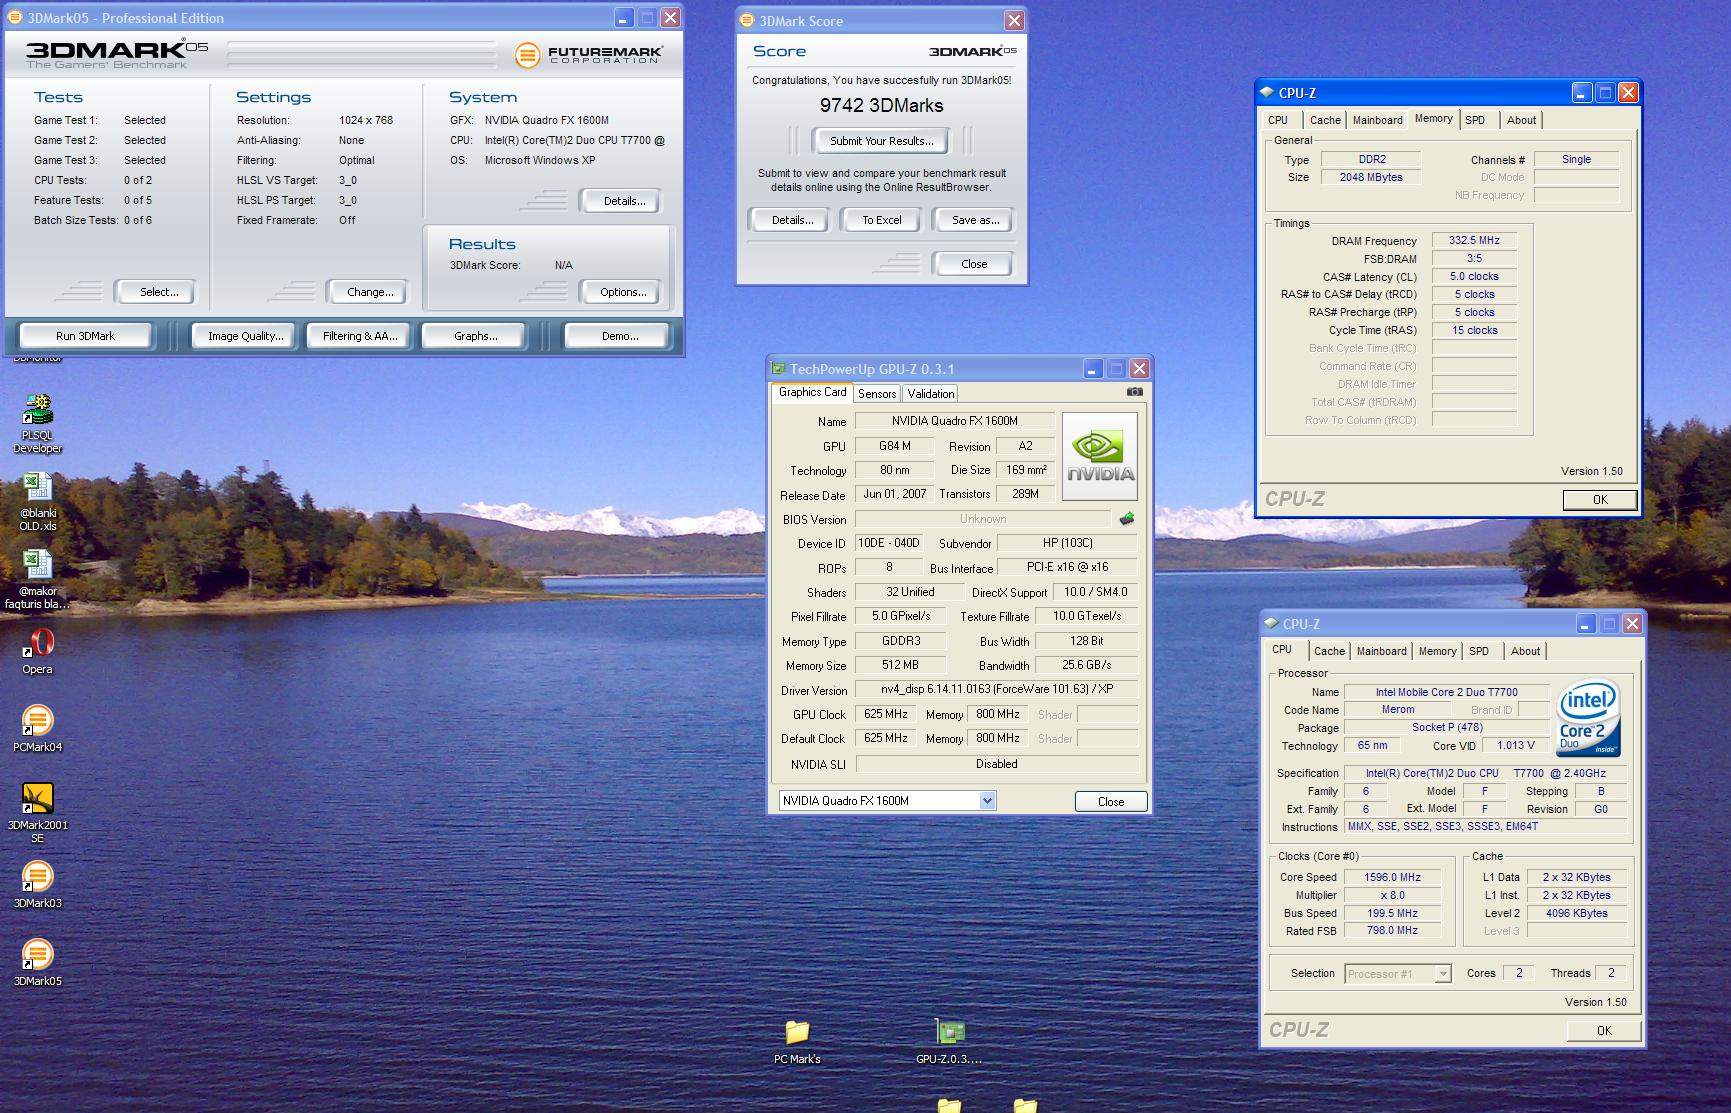This screenshot has height=1113, width=1731.
Task: Click the CPU Specification field in CPU-Z
Action: 1485,773
